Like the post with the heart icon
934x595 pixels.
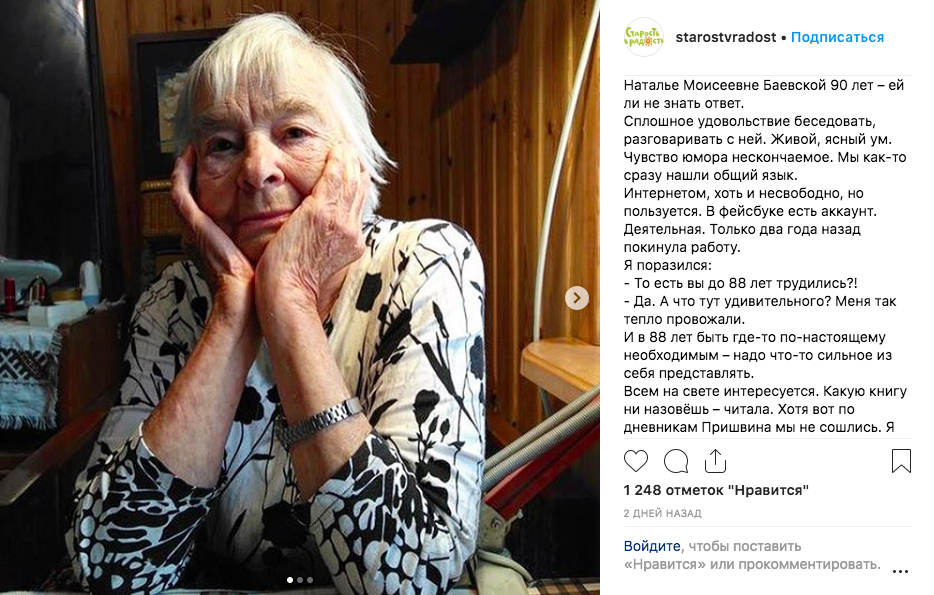636,461
